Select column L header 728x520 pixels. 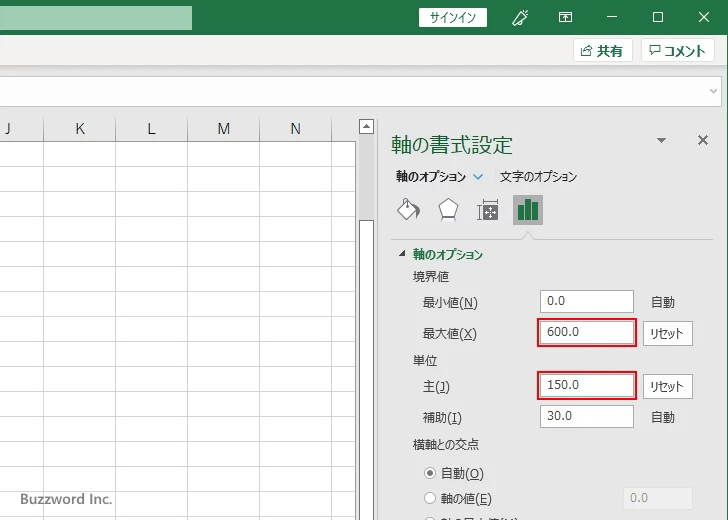click(151, 129)
